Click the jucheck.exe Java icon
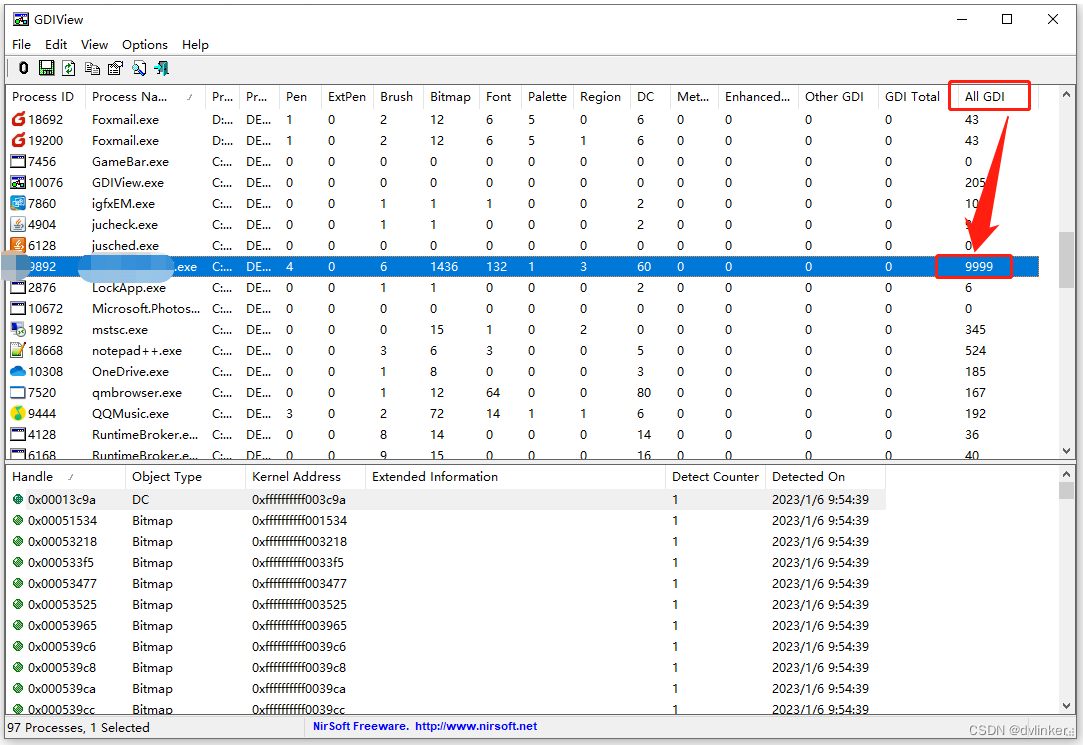This screenshot has height=745, width=1083. click(x=18, y=224)
